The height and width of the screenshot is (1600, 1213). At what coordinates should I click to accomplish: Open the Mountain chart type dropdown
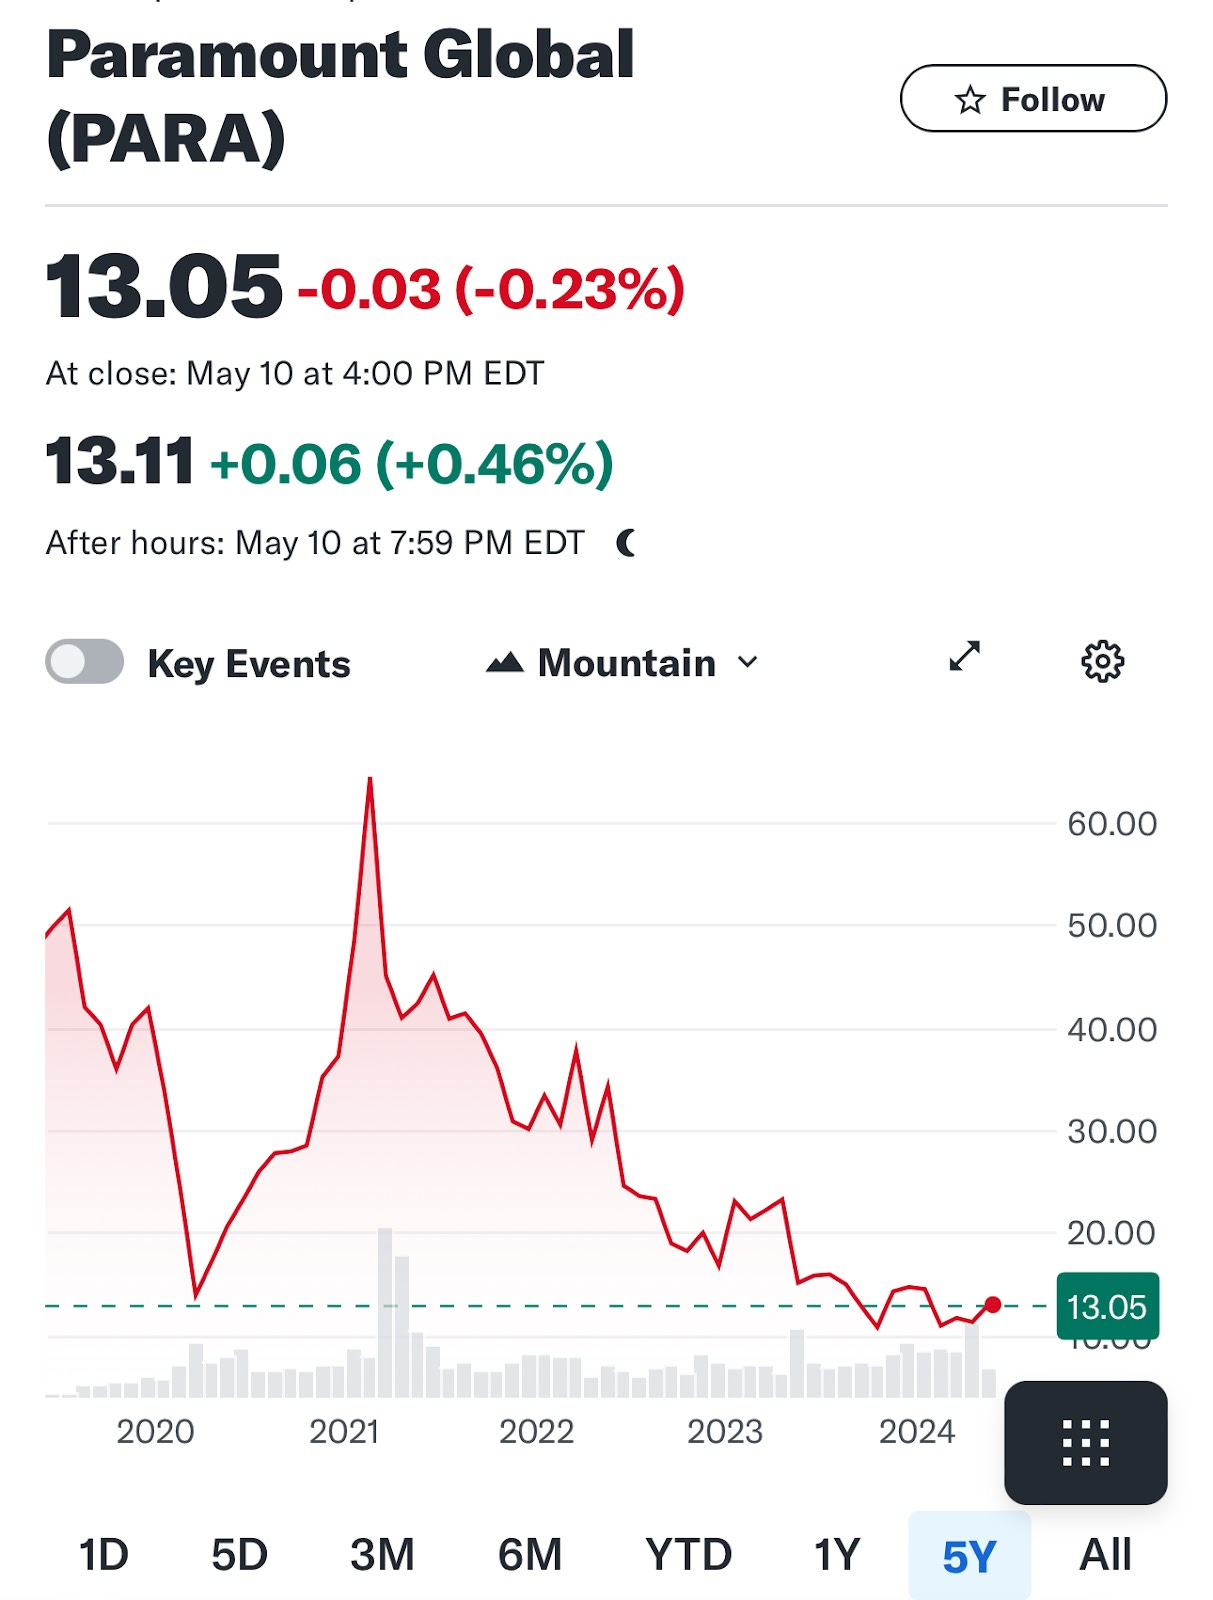622,662
